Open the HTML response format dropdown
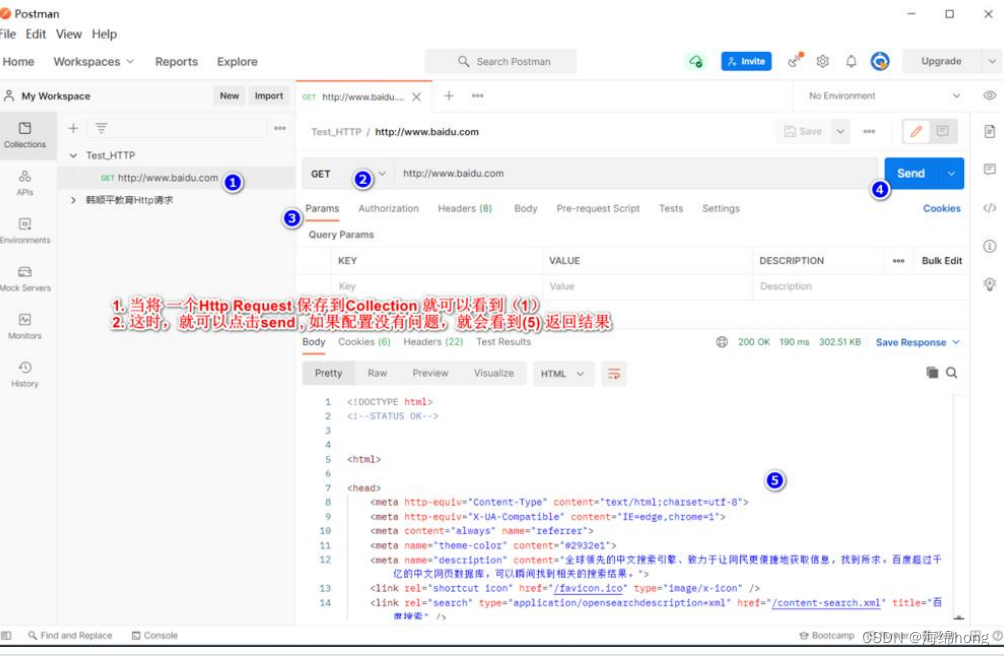The height and width of the screenshot is (656, 1004). pos(562,374)
